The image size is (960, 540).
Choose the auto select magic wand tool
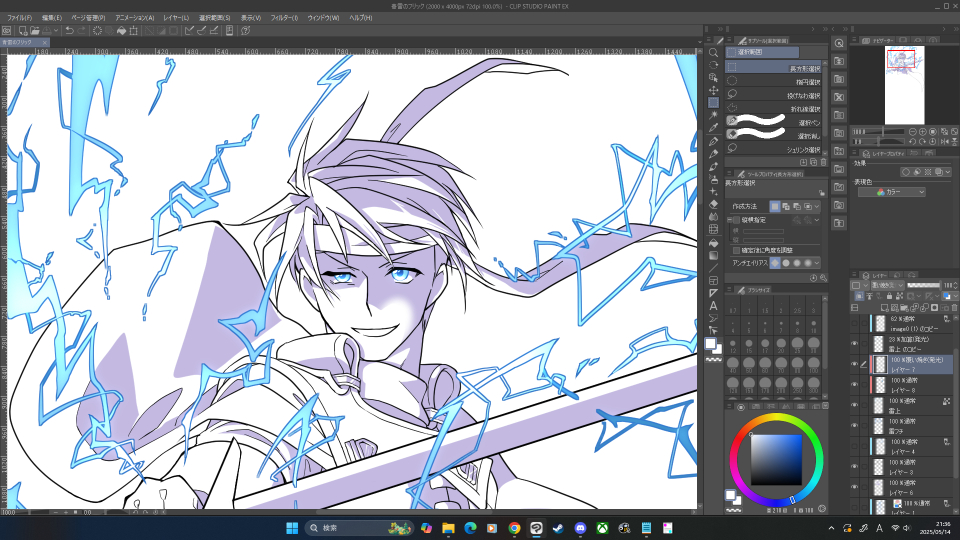tap(713, 116)
